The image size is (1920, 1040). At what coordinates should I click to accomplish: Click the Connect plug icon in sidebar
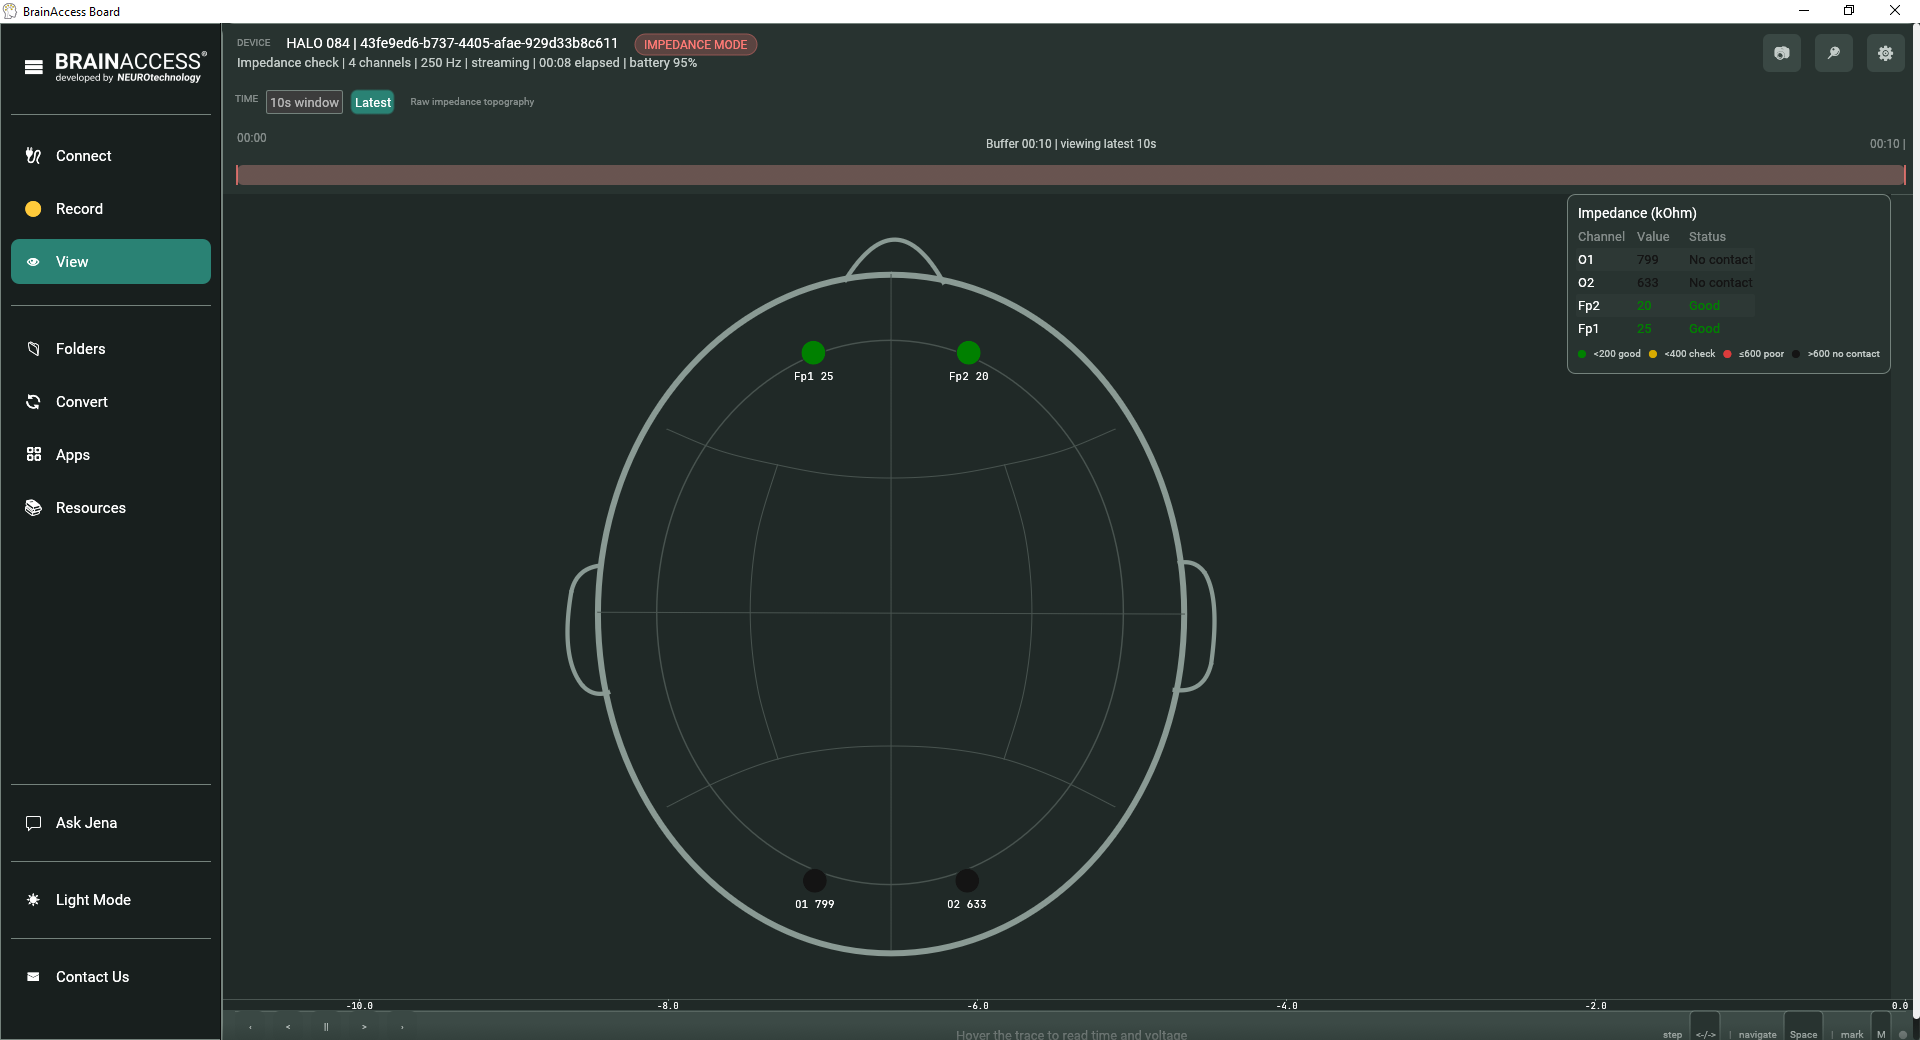tap(33, 156)
